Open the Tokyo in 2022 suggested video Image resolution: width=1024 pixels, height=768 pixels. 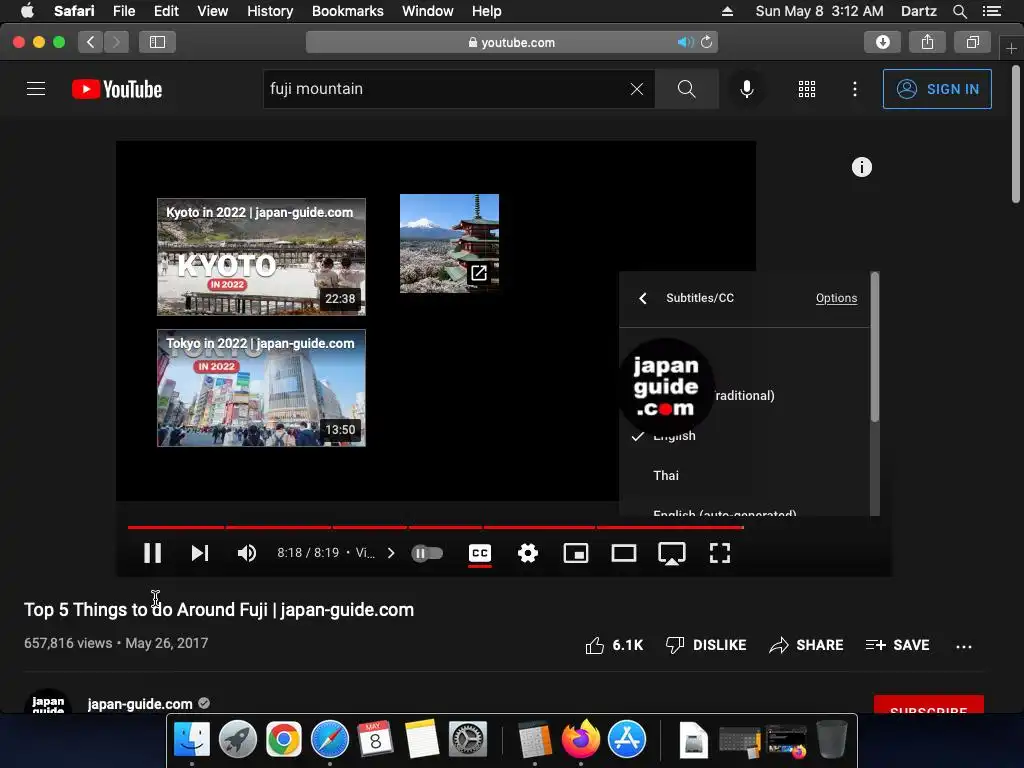261,388
